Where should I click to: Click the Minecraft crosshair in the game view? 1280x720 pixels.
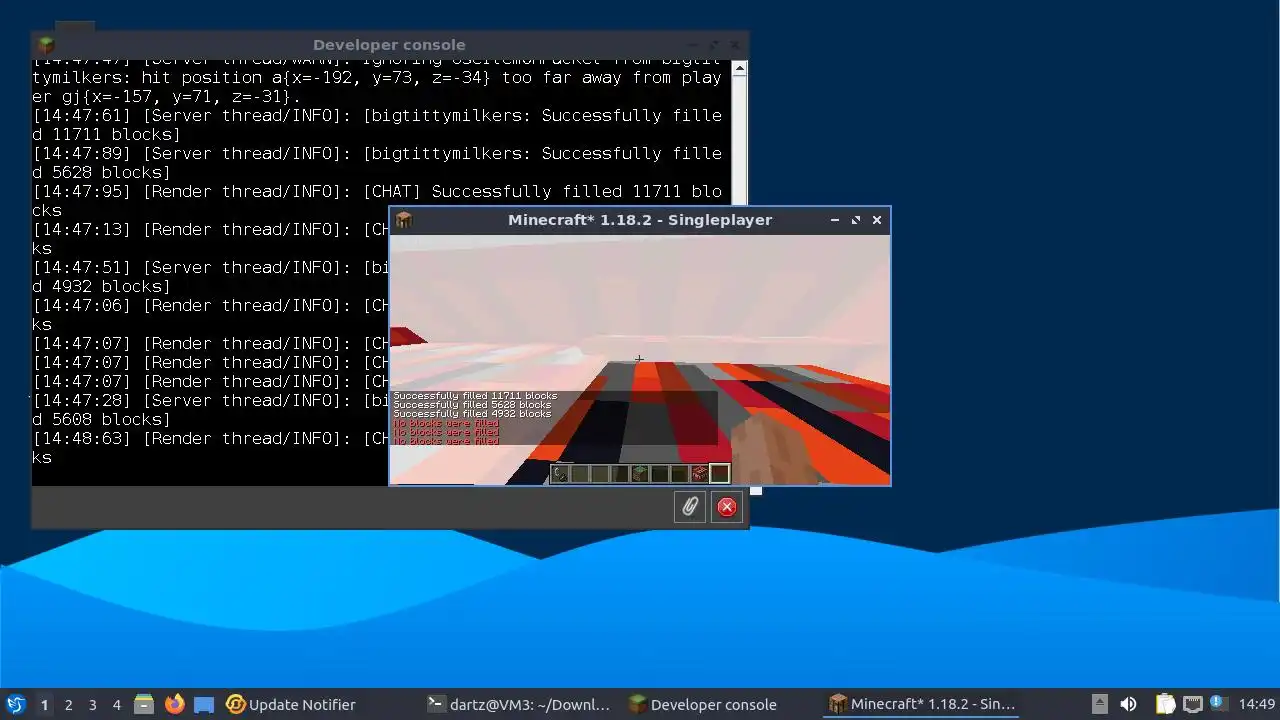coord(639,359)
